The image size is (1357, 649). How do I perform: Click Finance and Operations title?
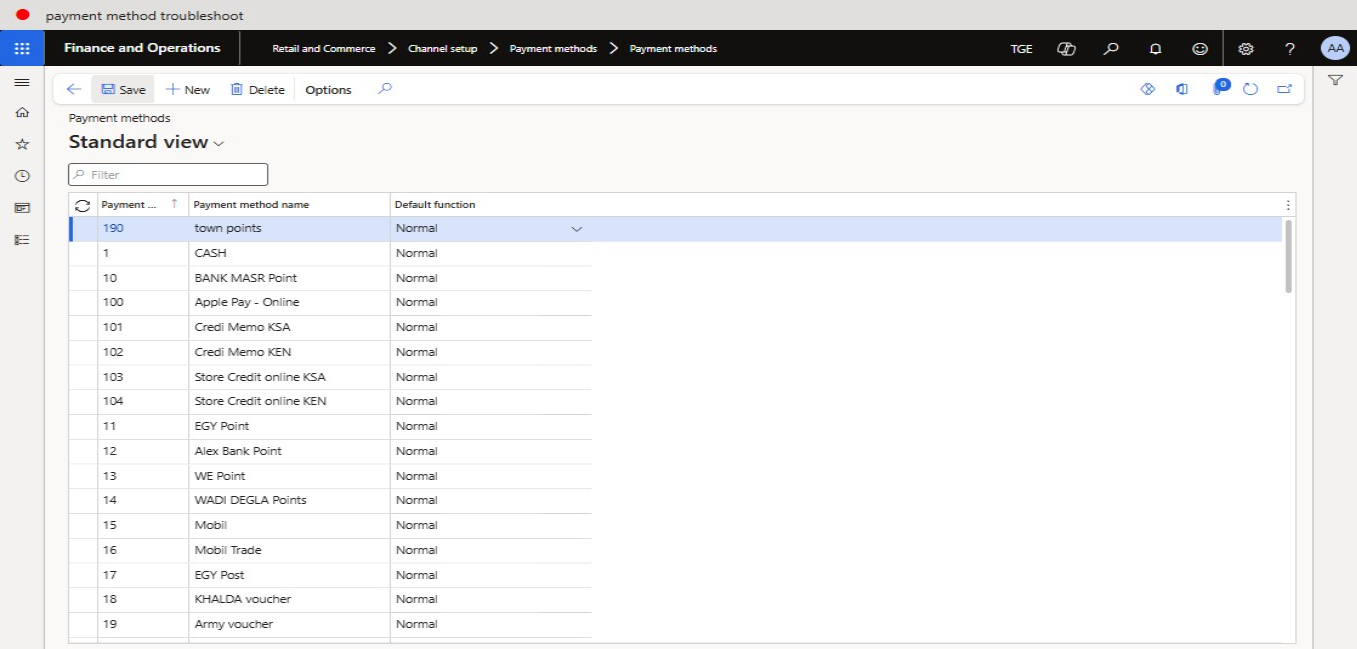(142, 48)
